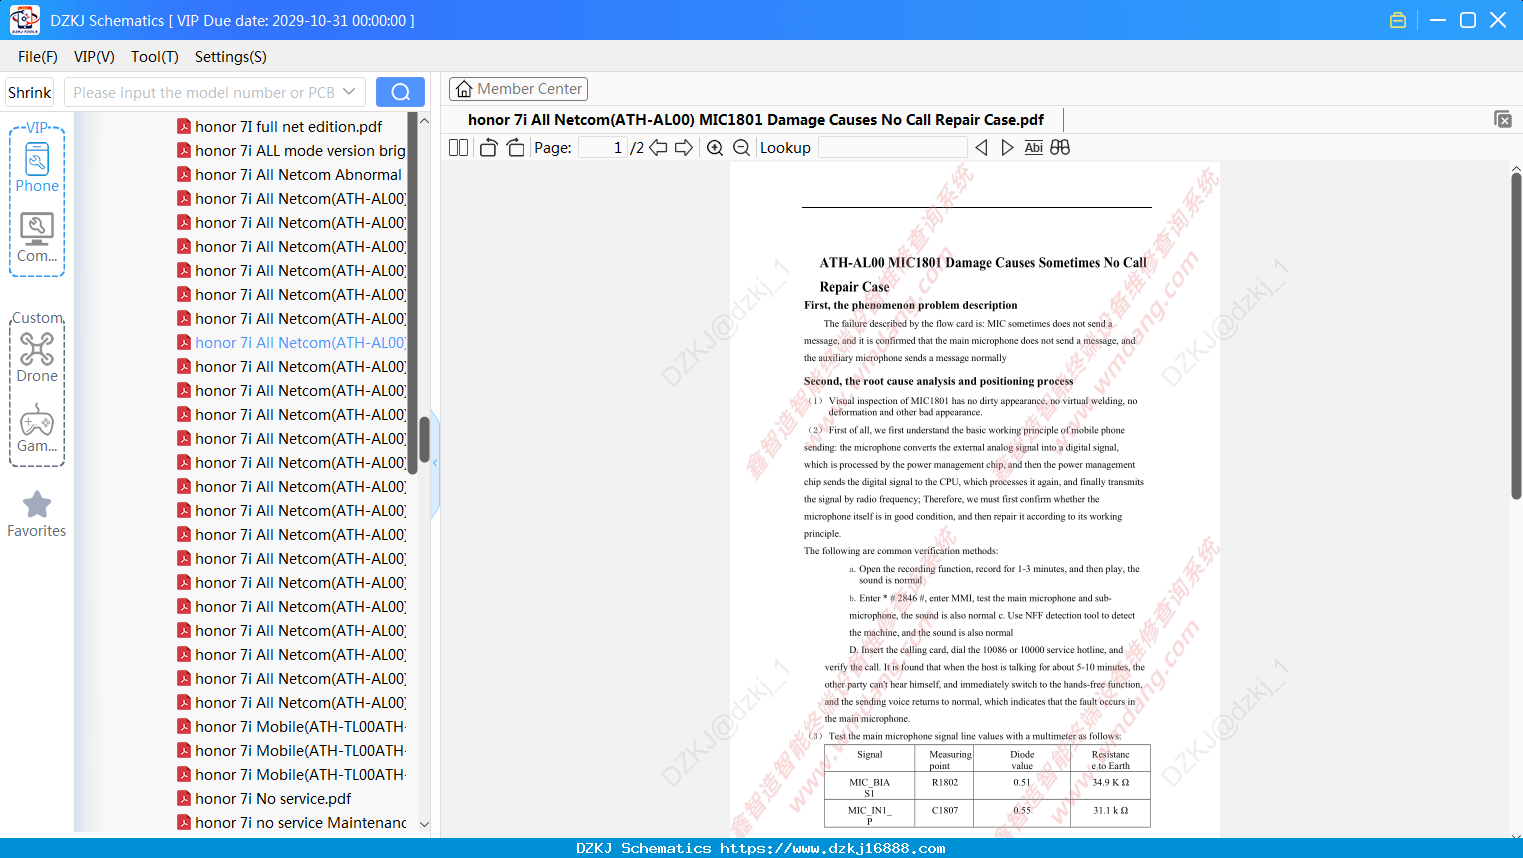The image size is (1523, 858).
Task: Open the Member Center
Action: point(518,89)
